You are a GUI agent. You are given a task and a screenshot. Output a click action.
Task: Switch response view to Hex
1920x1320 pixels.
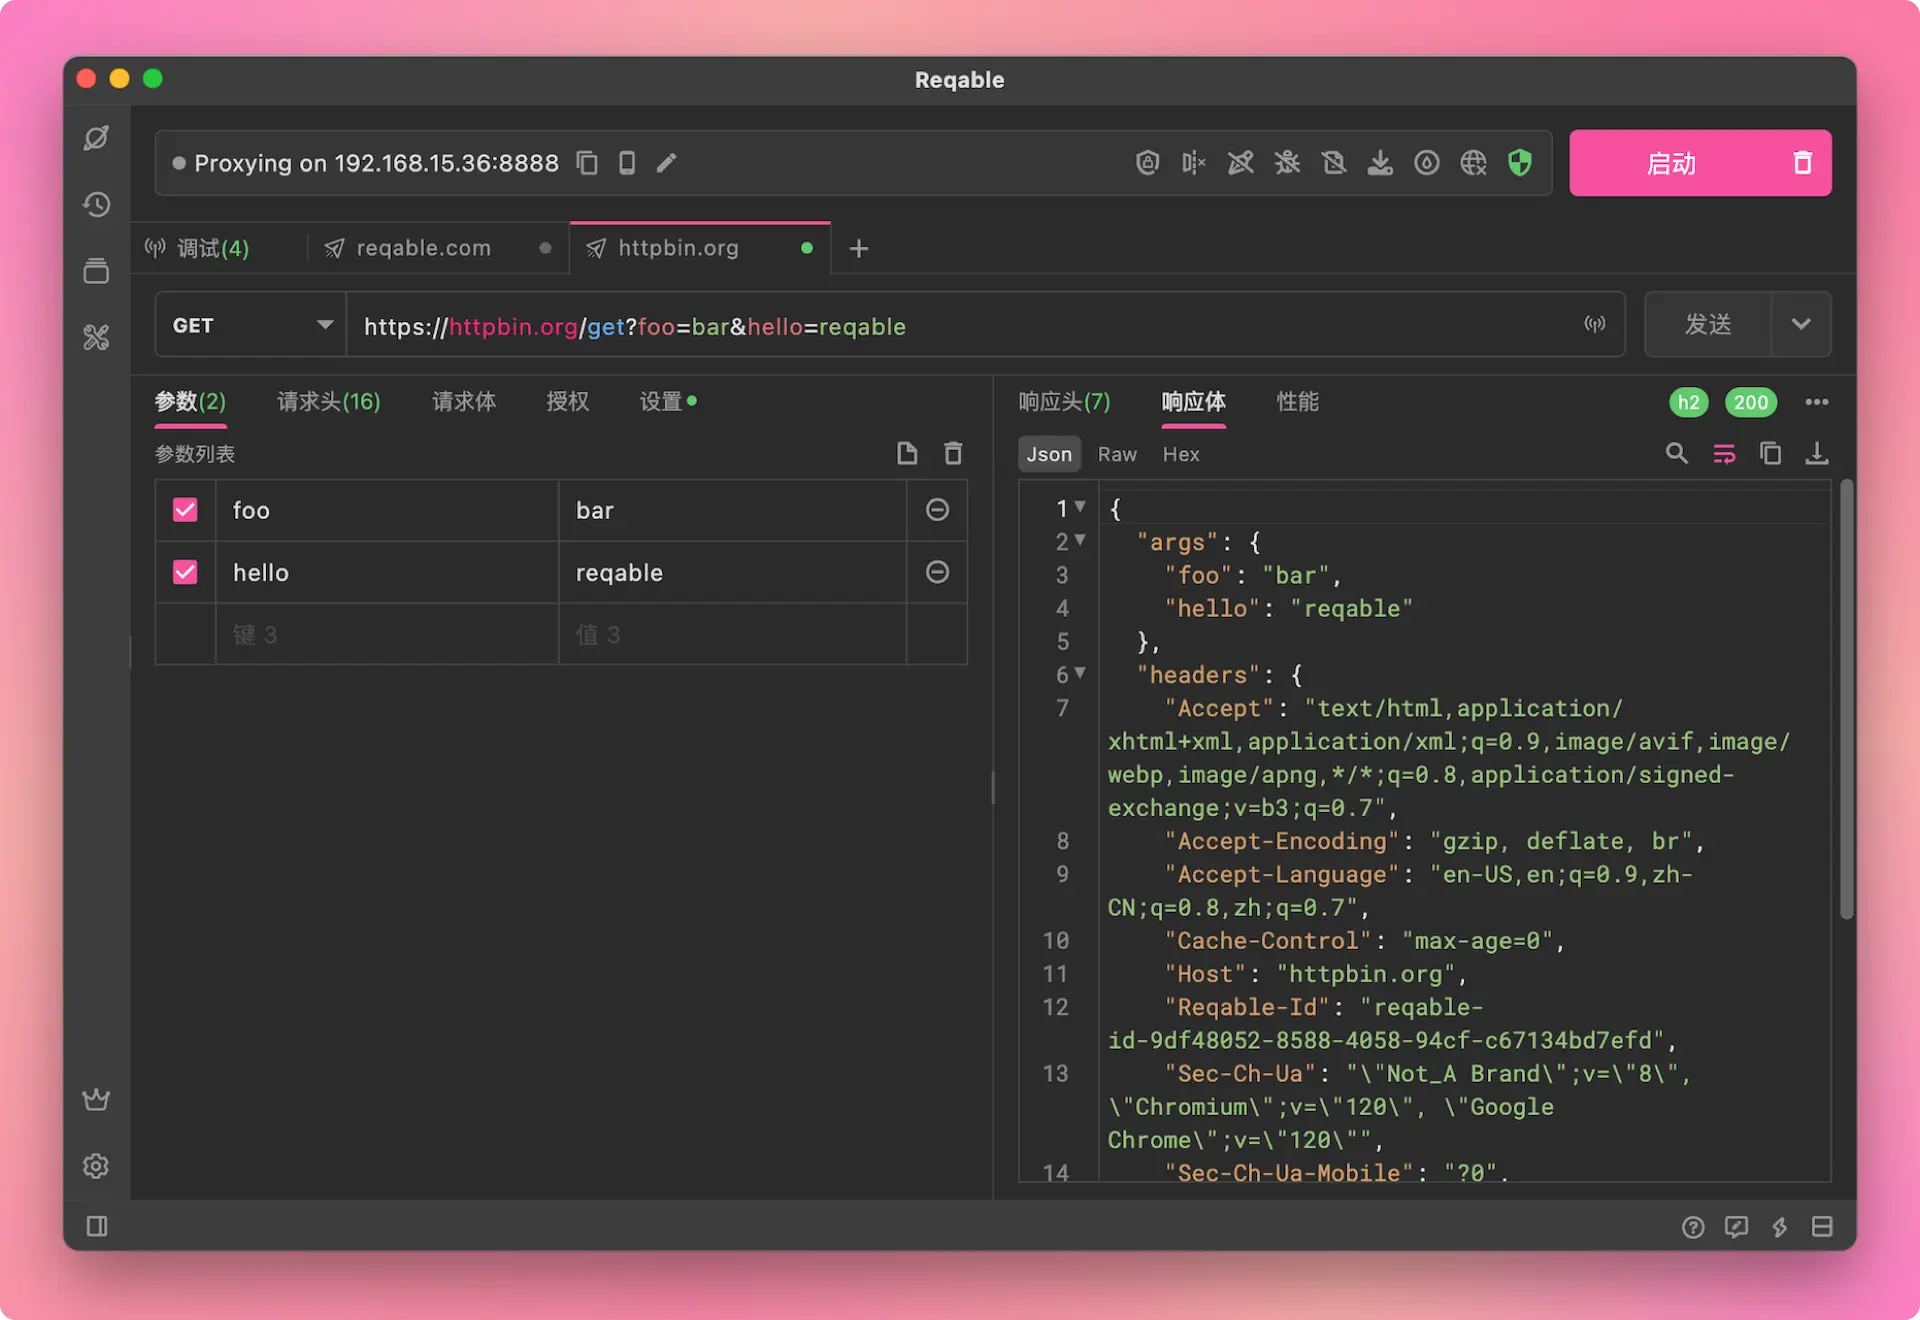[1181, 454]
